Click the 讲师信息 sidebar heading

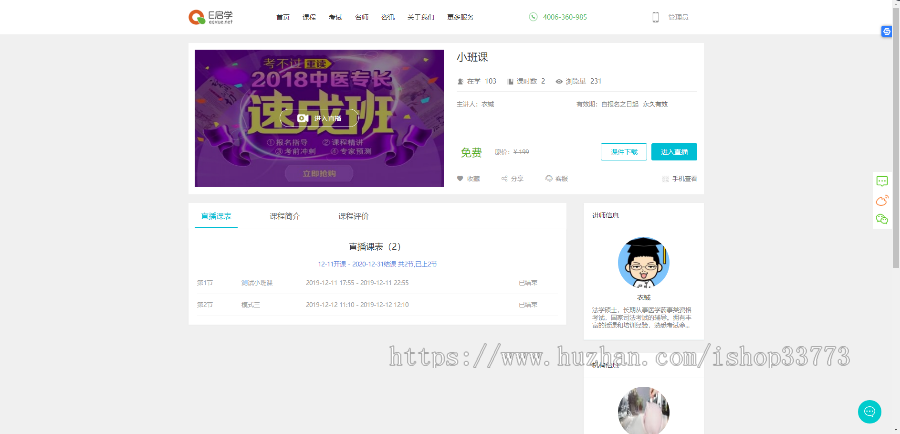606,215
